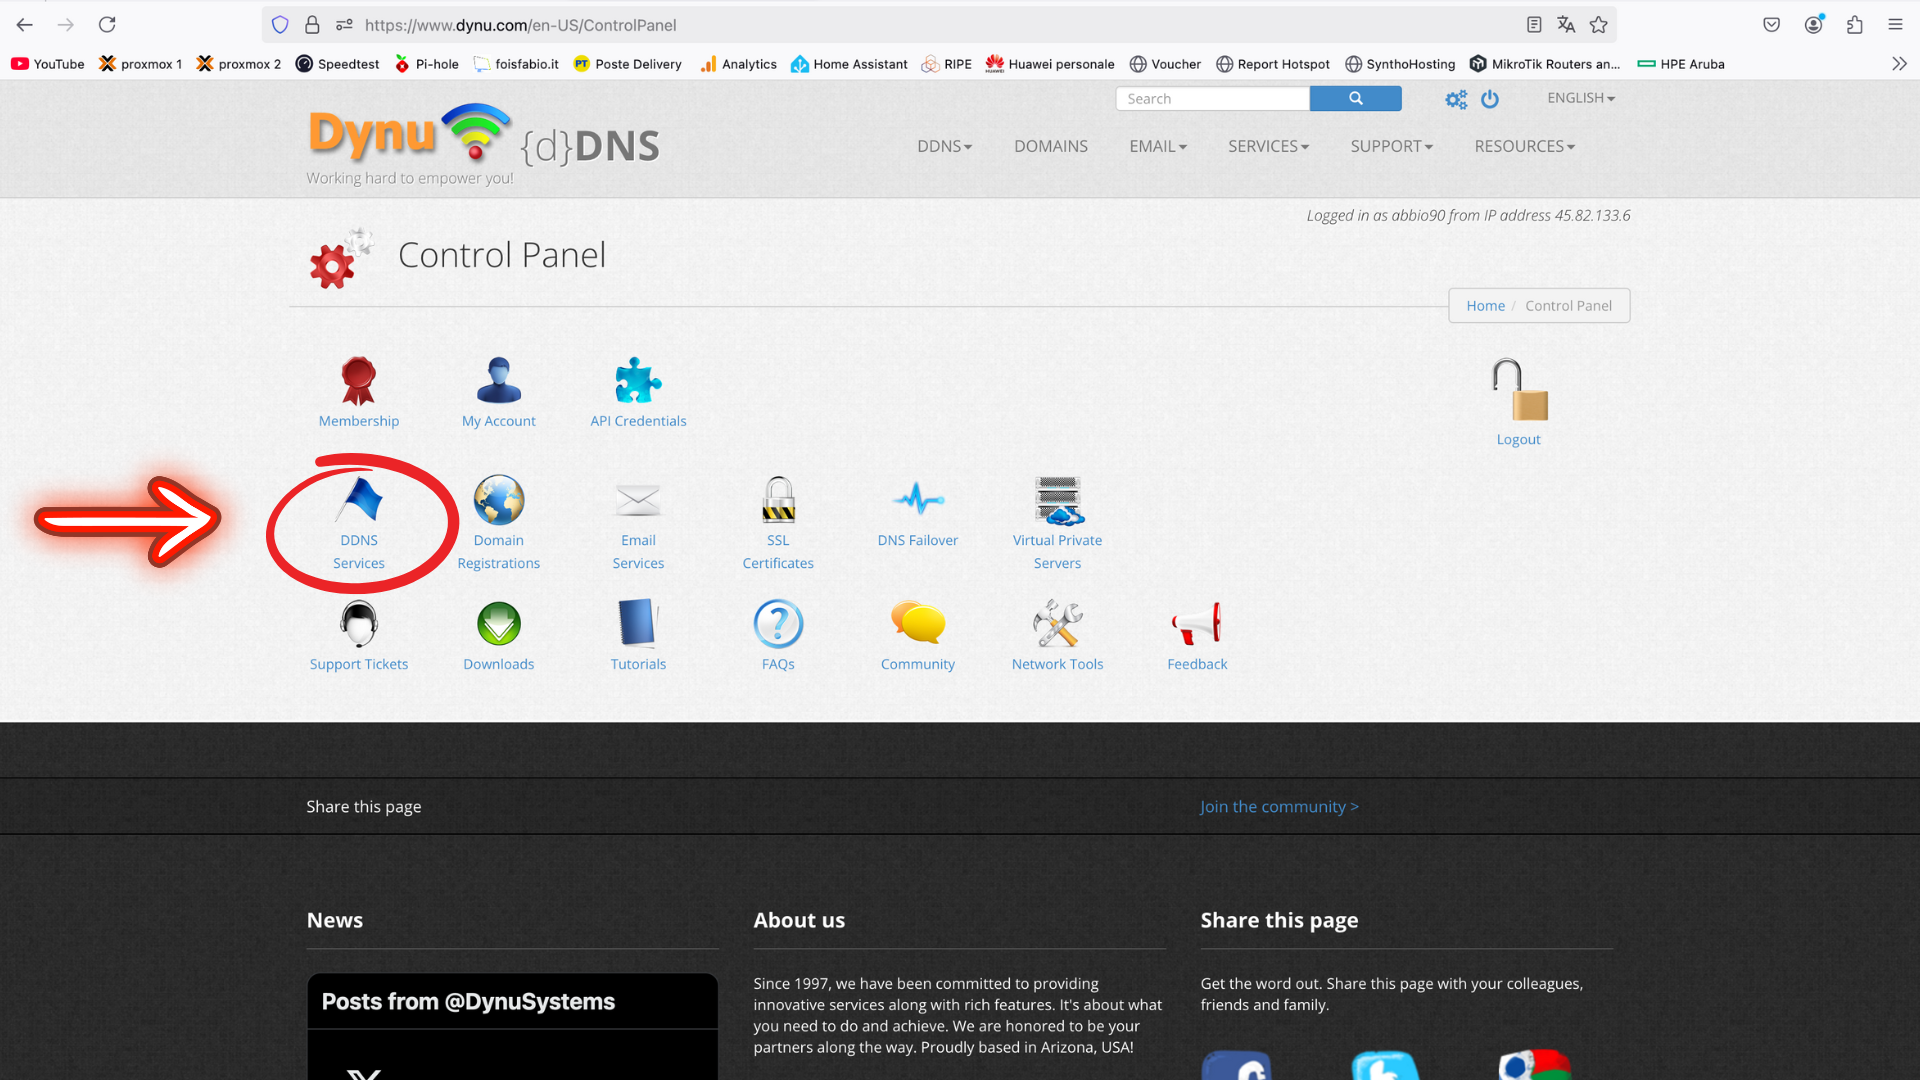Open API Credentials puzzle icon
1920x1080 pixels.
coord(638,380)
